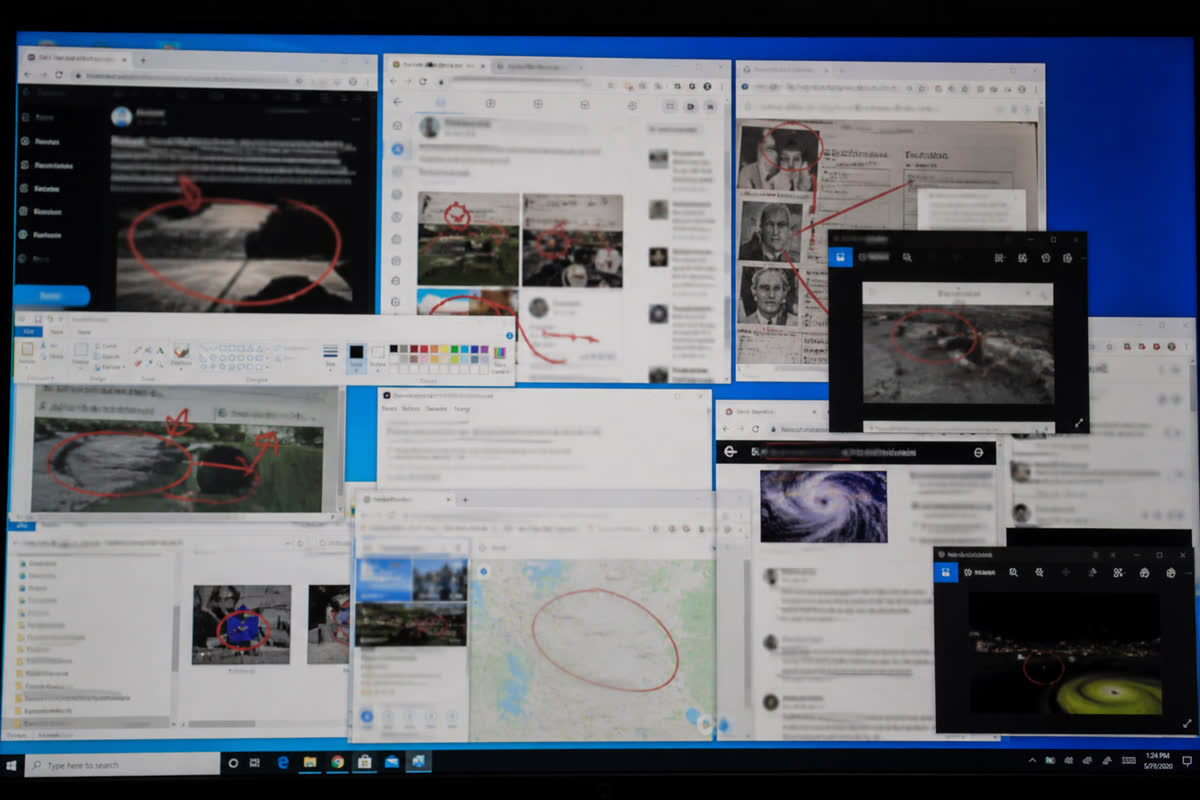Click the Crop button in Paint
1200x800 pixels.
[108, 346]
